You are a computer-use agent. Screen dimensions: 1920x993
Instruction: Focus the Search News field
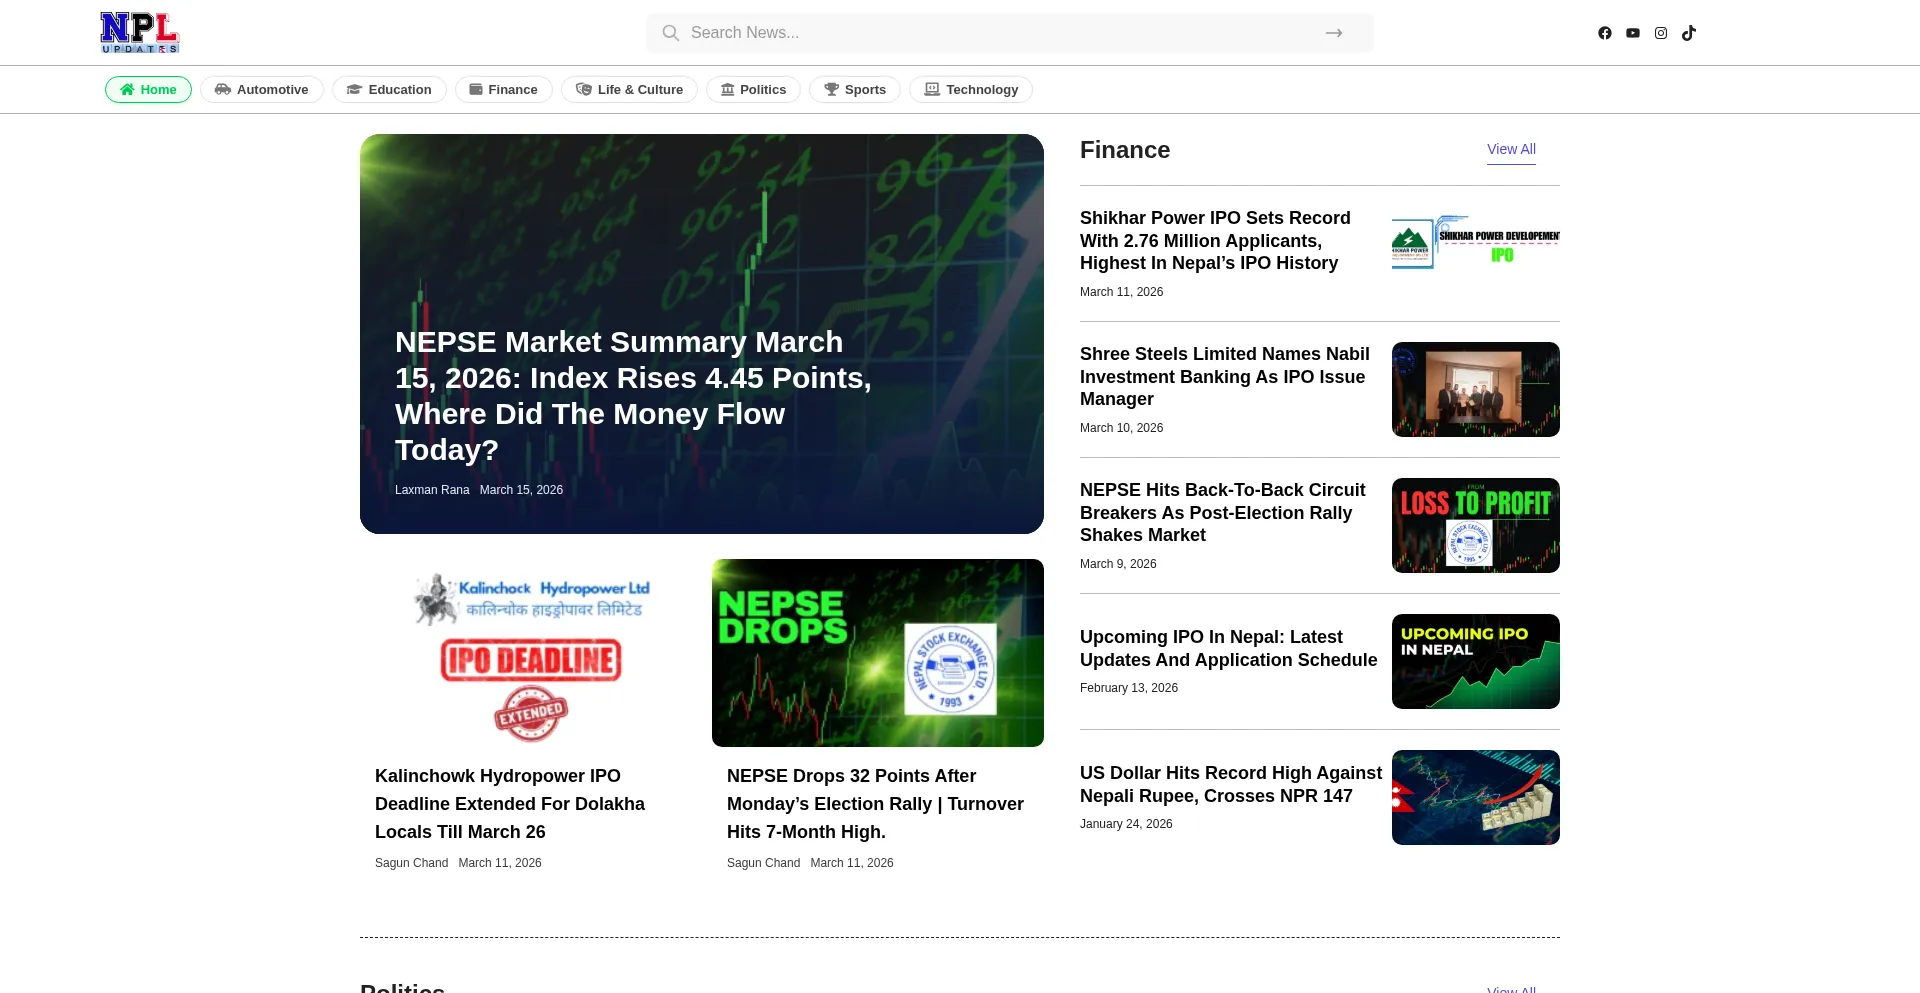click(x=1009, y=33)
